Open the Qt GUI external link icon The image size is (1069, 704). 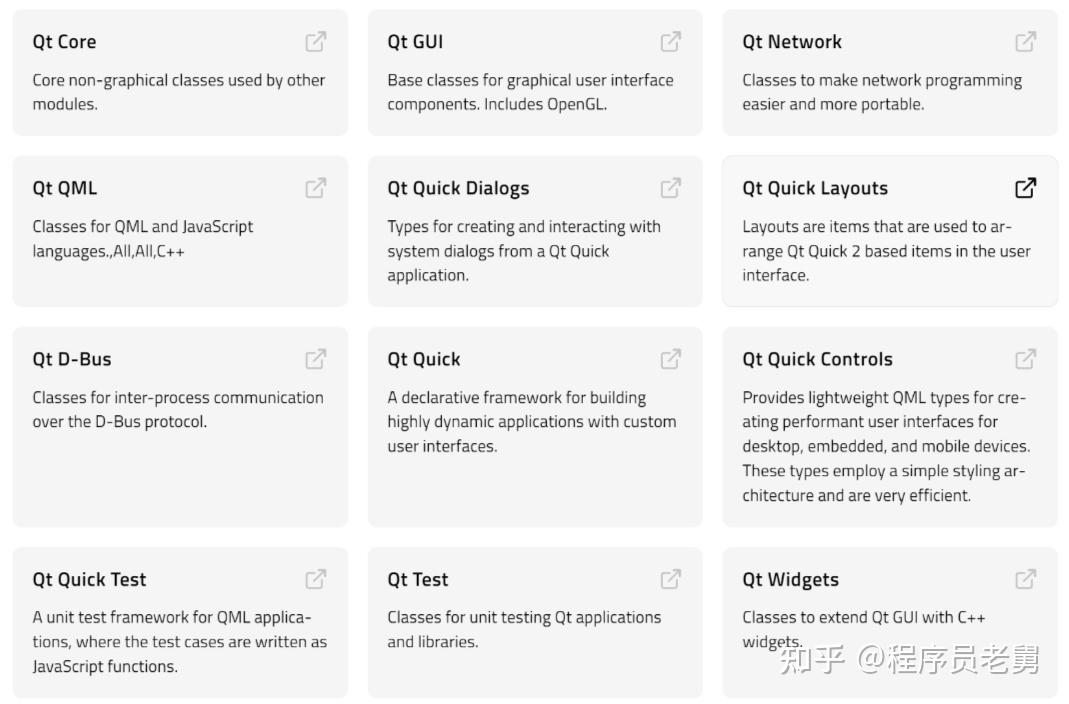(x=671, y=41)
